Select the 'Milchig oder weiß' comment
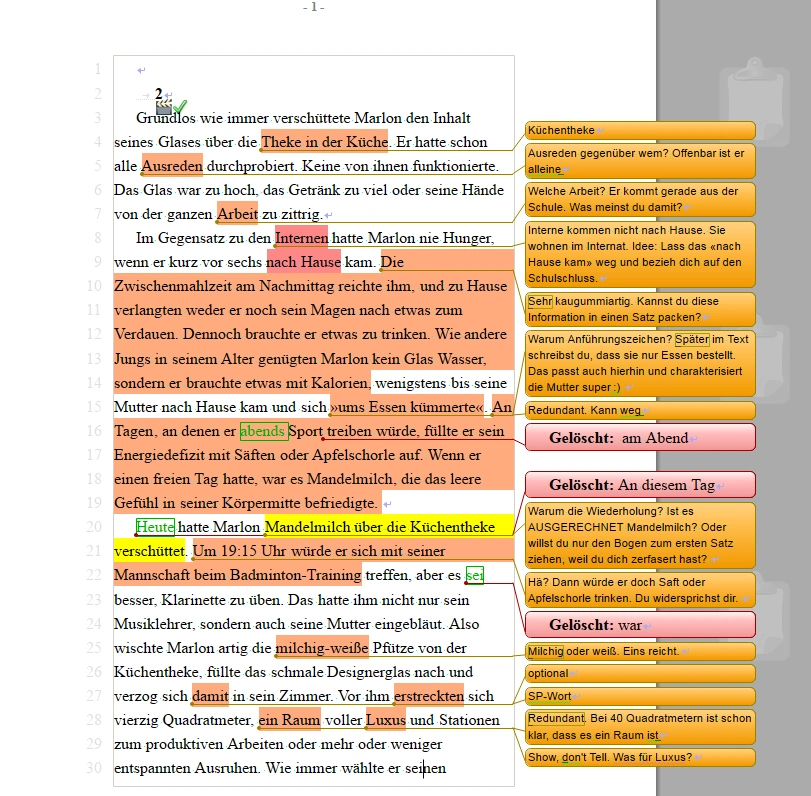The width and height of the screenshot is (811, 796). tap(640, 652)
